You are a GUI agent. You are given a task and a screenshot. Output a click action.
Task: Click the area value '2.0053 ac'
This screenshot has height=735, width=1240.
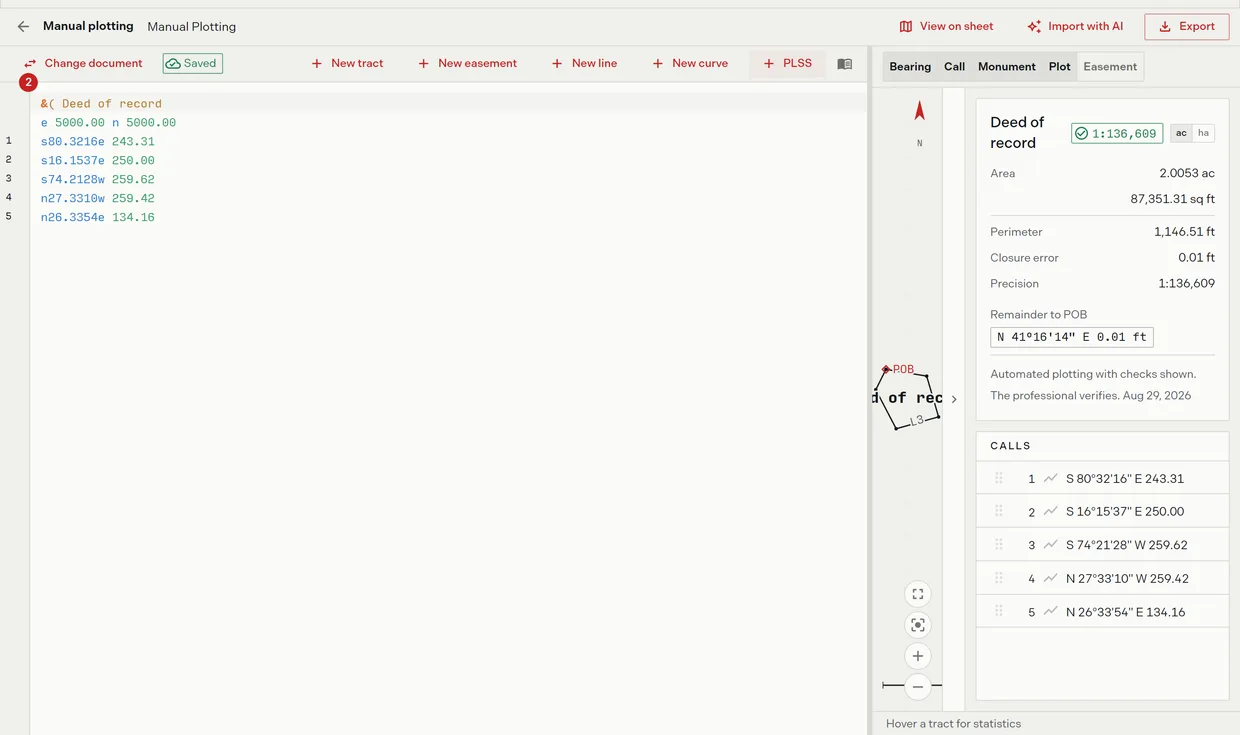(x=1187, y=173)
